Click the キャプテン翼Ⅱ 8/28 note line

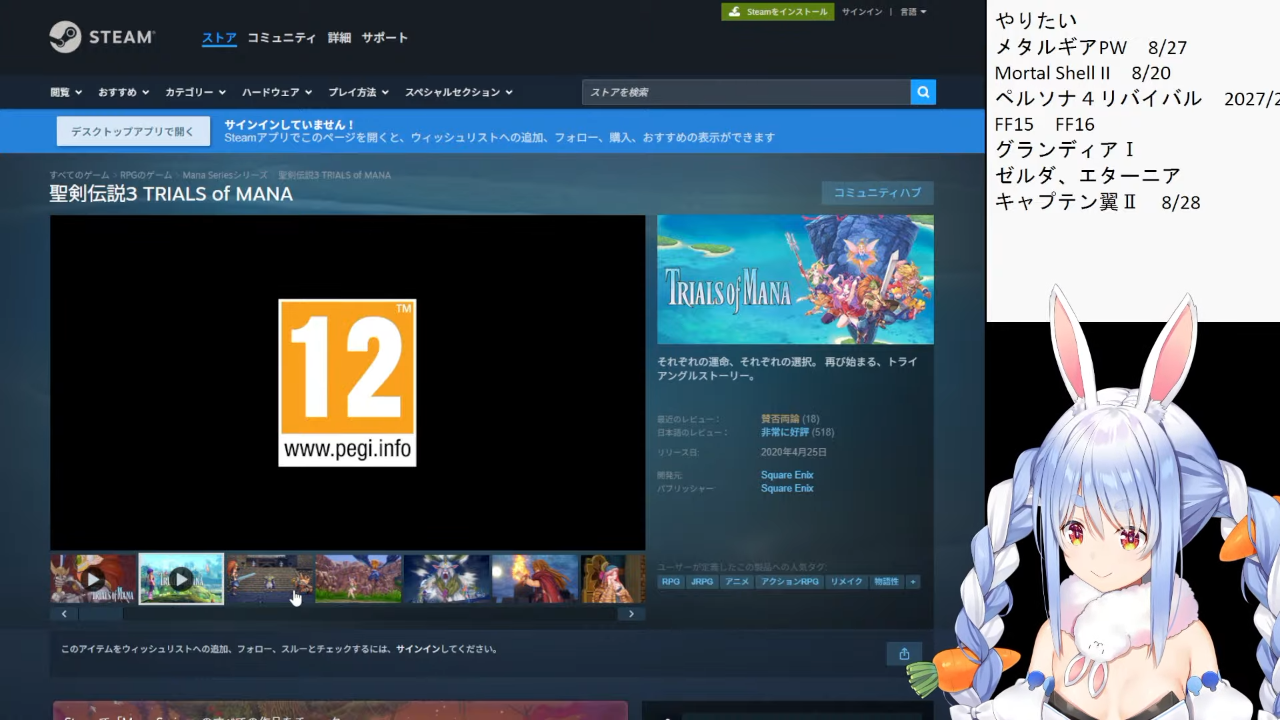coord(1098,202)
